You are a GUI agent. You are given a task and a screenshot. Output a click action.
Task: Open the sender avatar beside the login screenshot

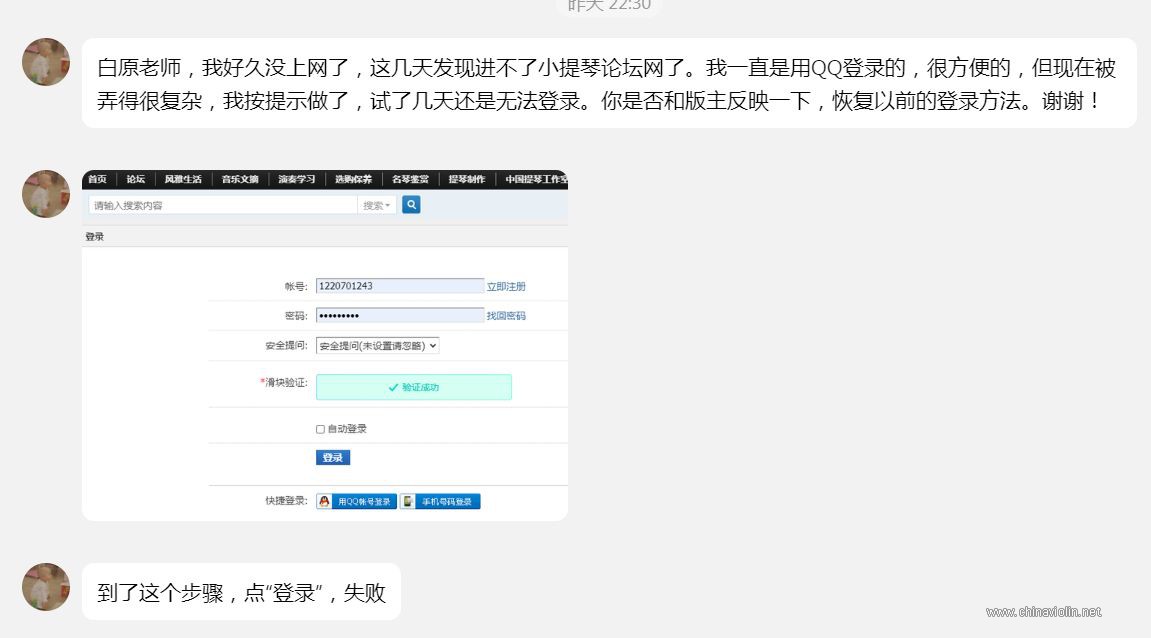[x=46, y=194]
